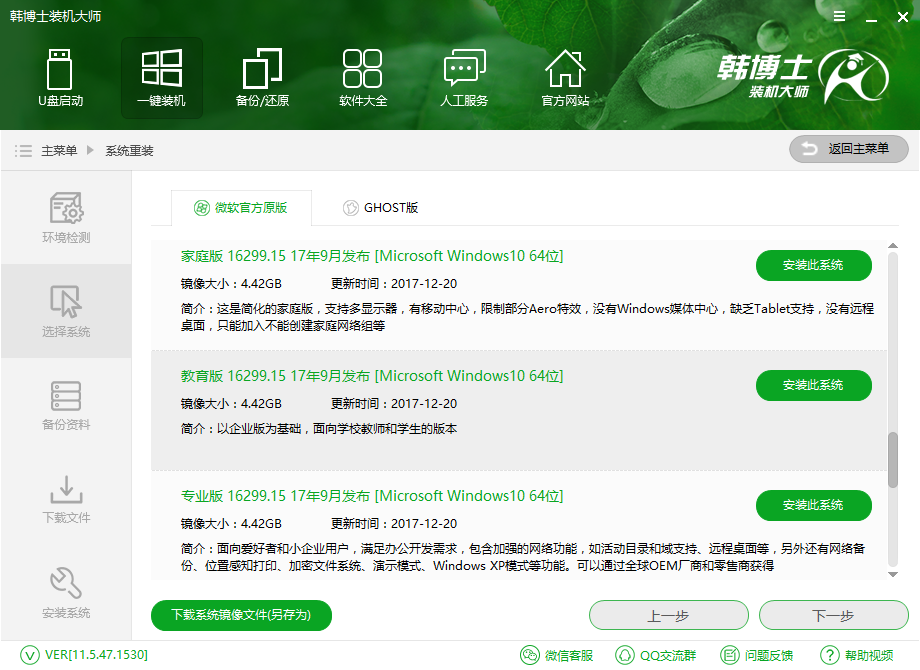Install the 家庭版 system via 安装此系统
This screenshot has width=920, height=670.
pyautogui.click(x=813, y=265)
